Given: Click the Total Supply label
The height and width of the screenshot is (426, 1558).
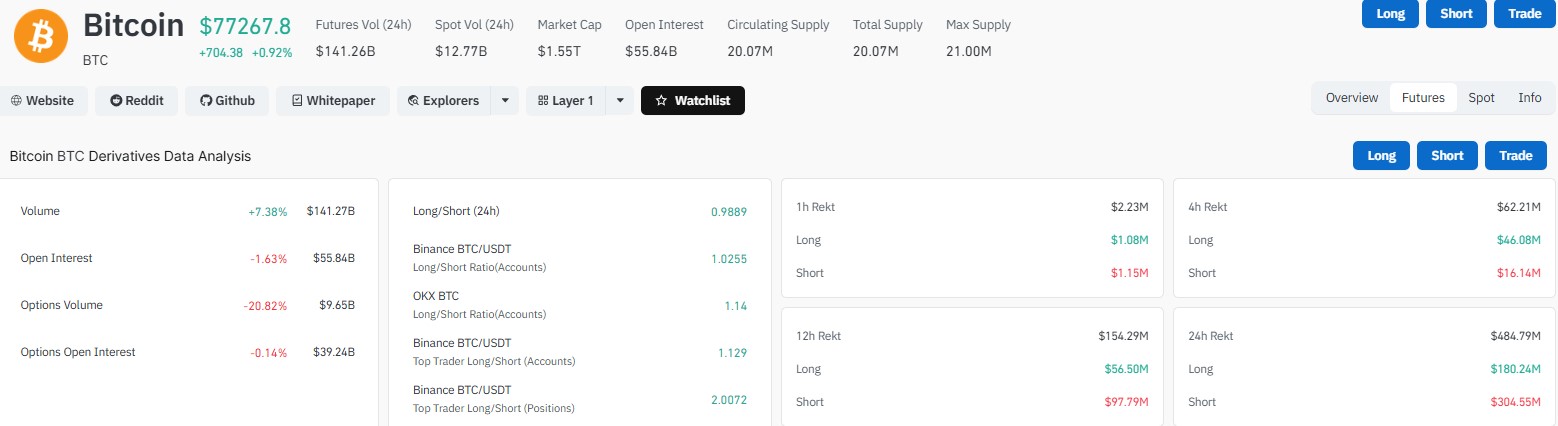Looking at the screenshot, I should 889,25.
